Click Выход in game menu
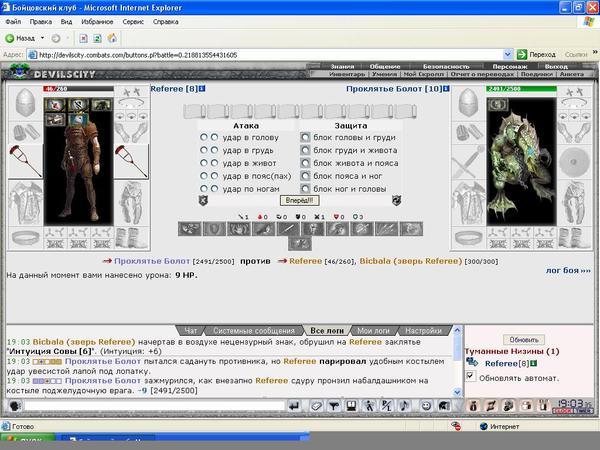The height and width of the screenshot is (450, 600). click(556, 67)
